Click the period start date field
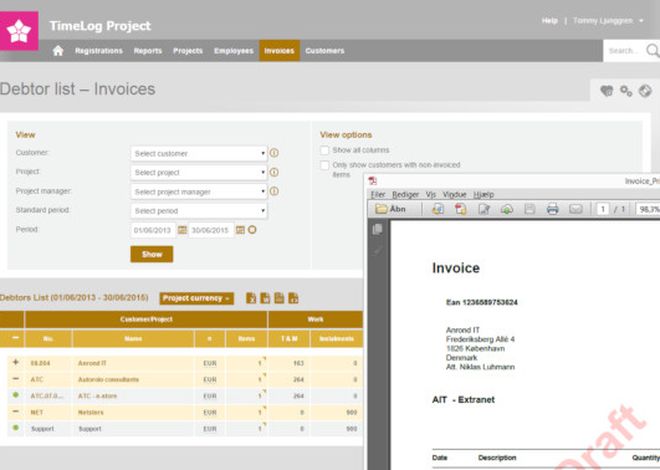 153,230
